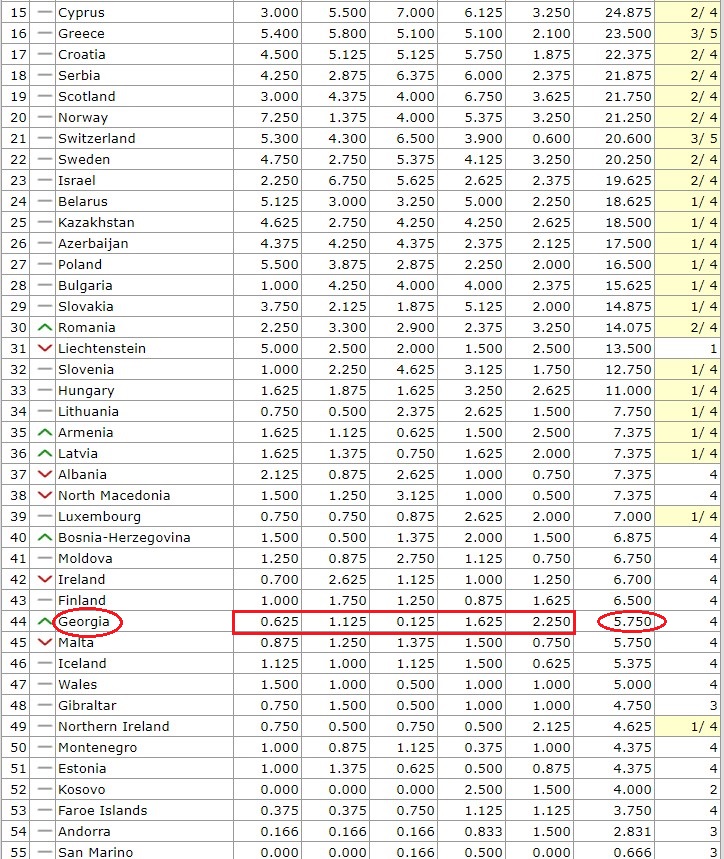Click Romania total value 14.075

click(x=628, y=328)
